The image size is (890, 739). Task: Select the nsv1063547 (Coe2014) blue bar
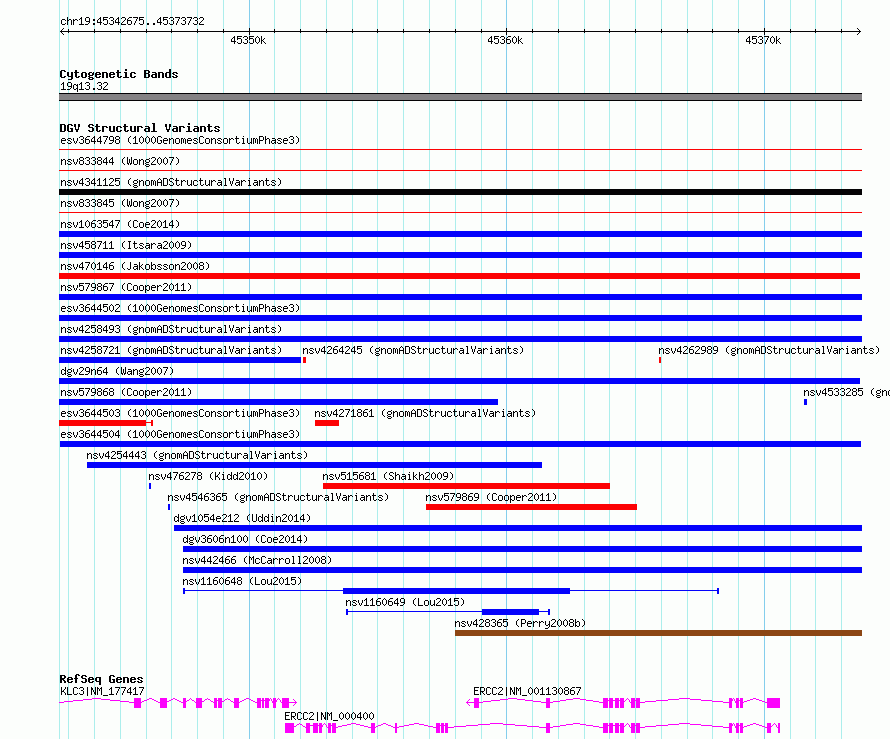[460, 234]
